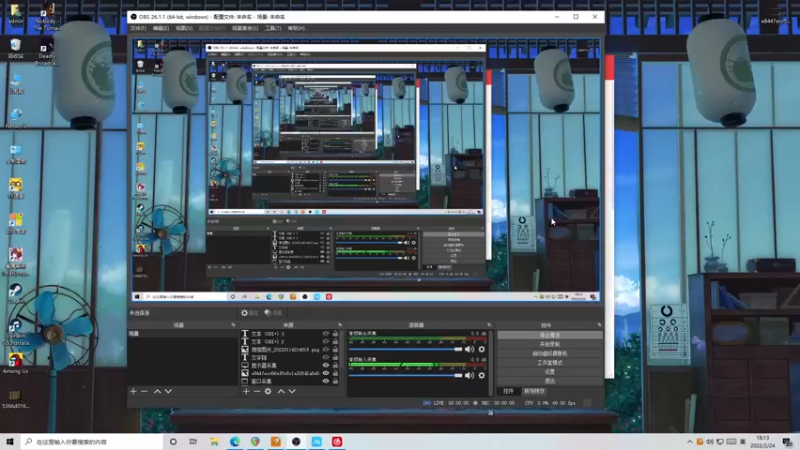800x450 pixels.
Task: Move the scene up in the Scenes list
Action: 157,391
